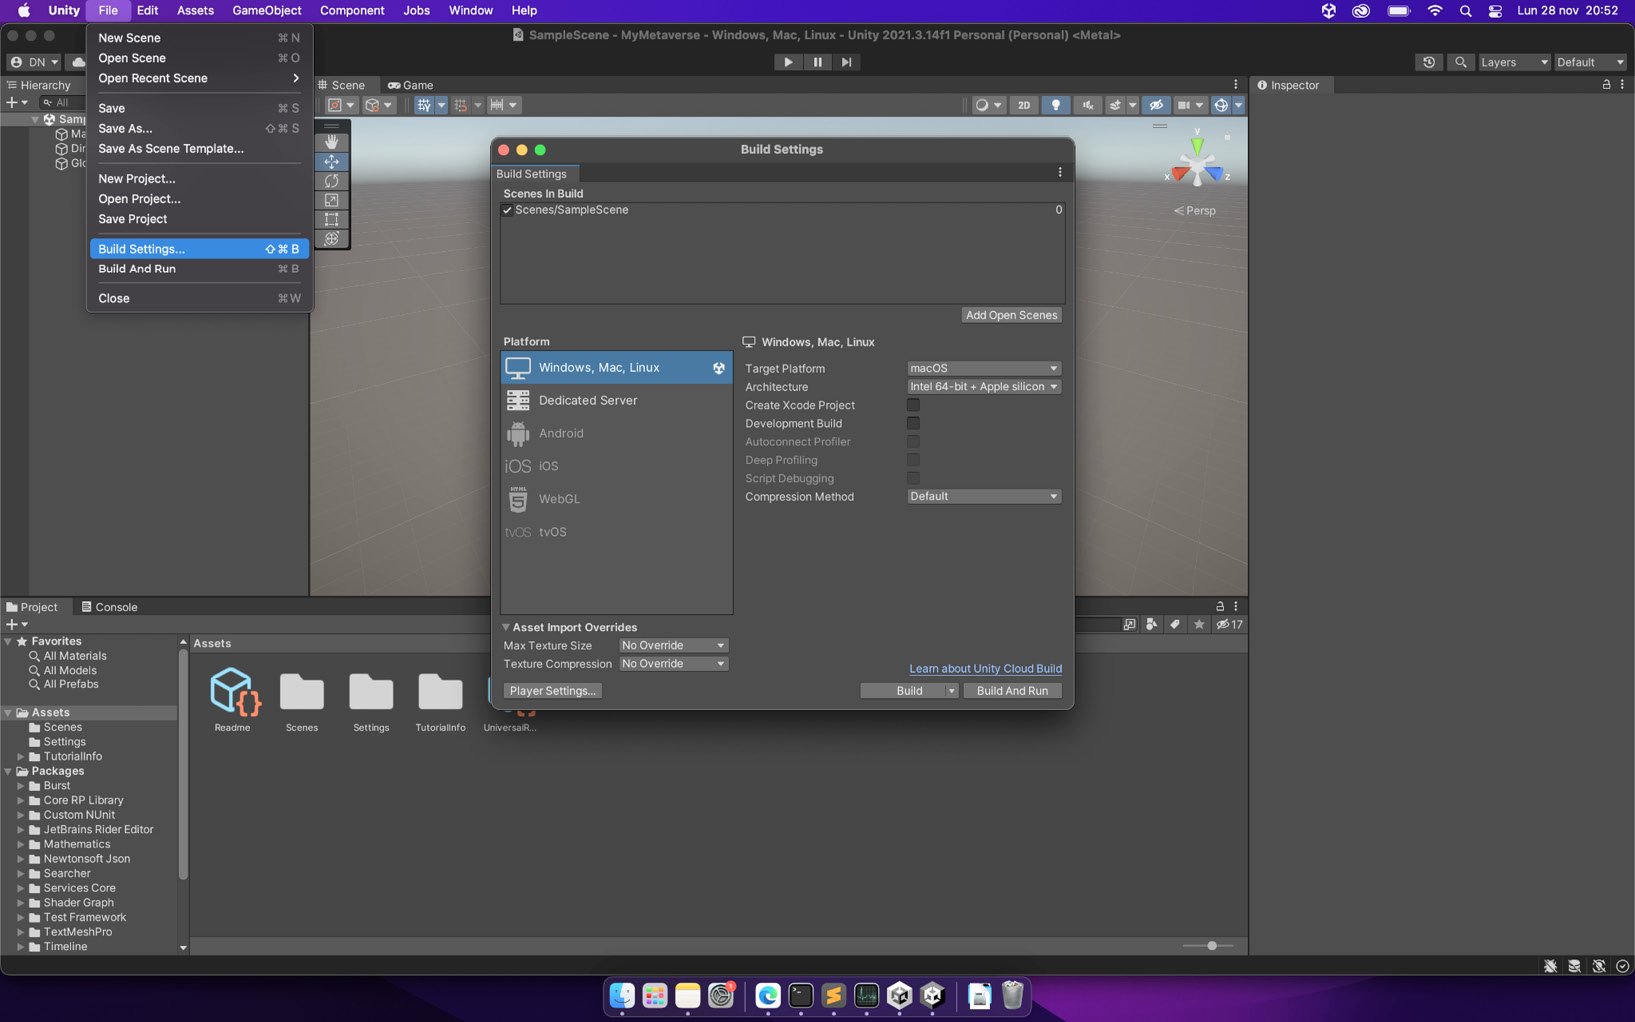The width and height of the screenshot is (1635, 1022).
Task: Select the Hand view tool
Action: coord(332,142)
